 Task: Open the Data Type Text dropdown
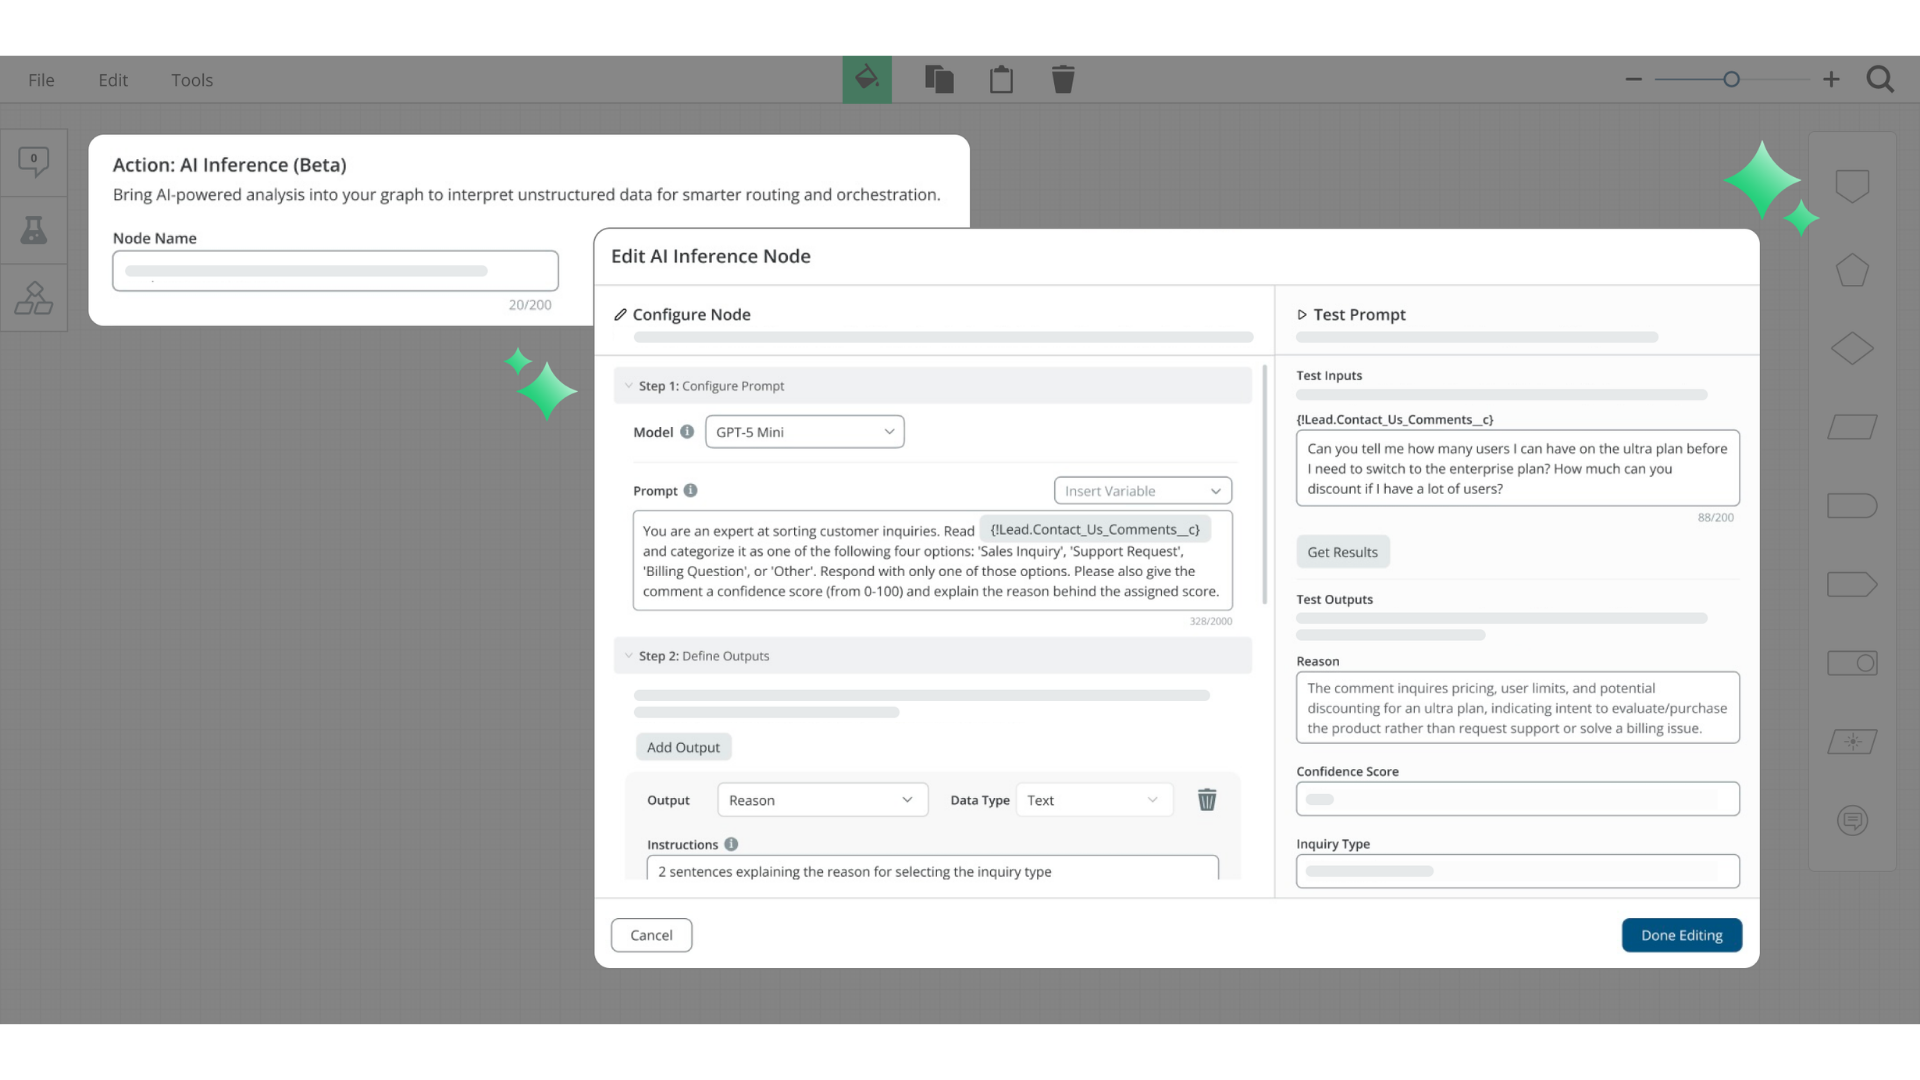(x=1095, y=800)
